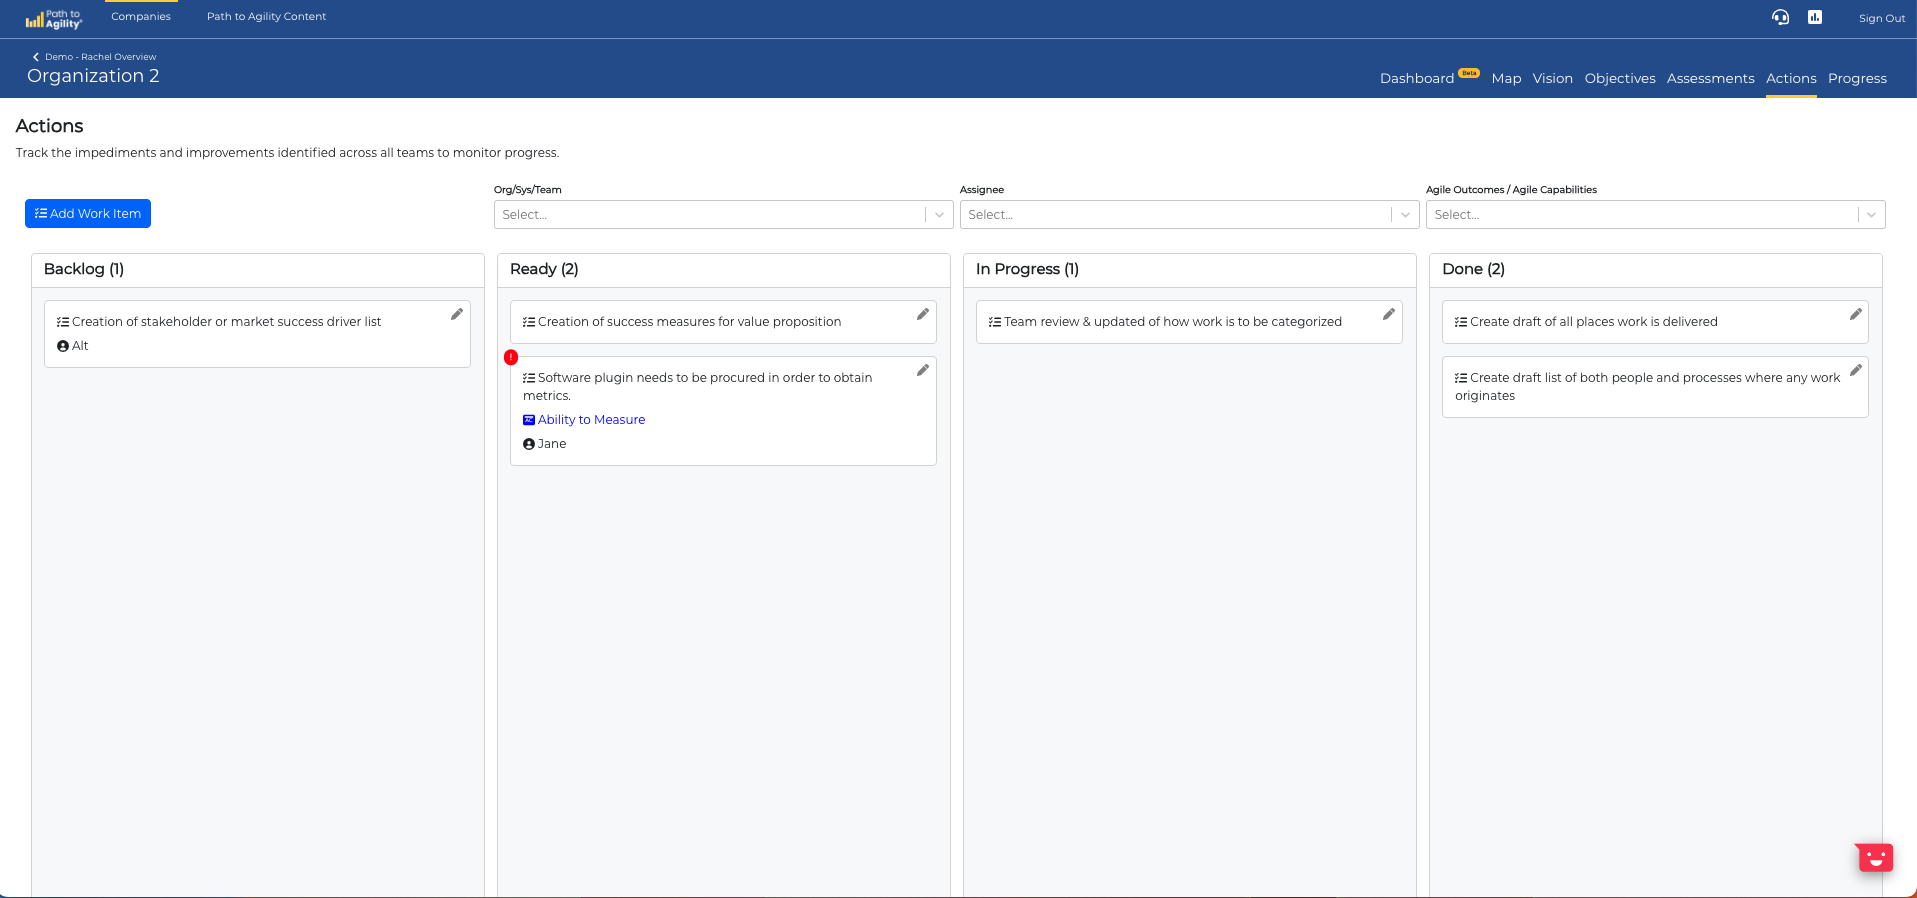
Task: Click the red impediment alert badge
Action: pos(511,357)
